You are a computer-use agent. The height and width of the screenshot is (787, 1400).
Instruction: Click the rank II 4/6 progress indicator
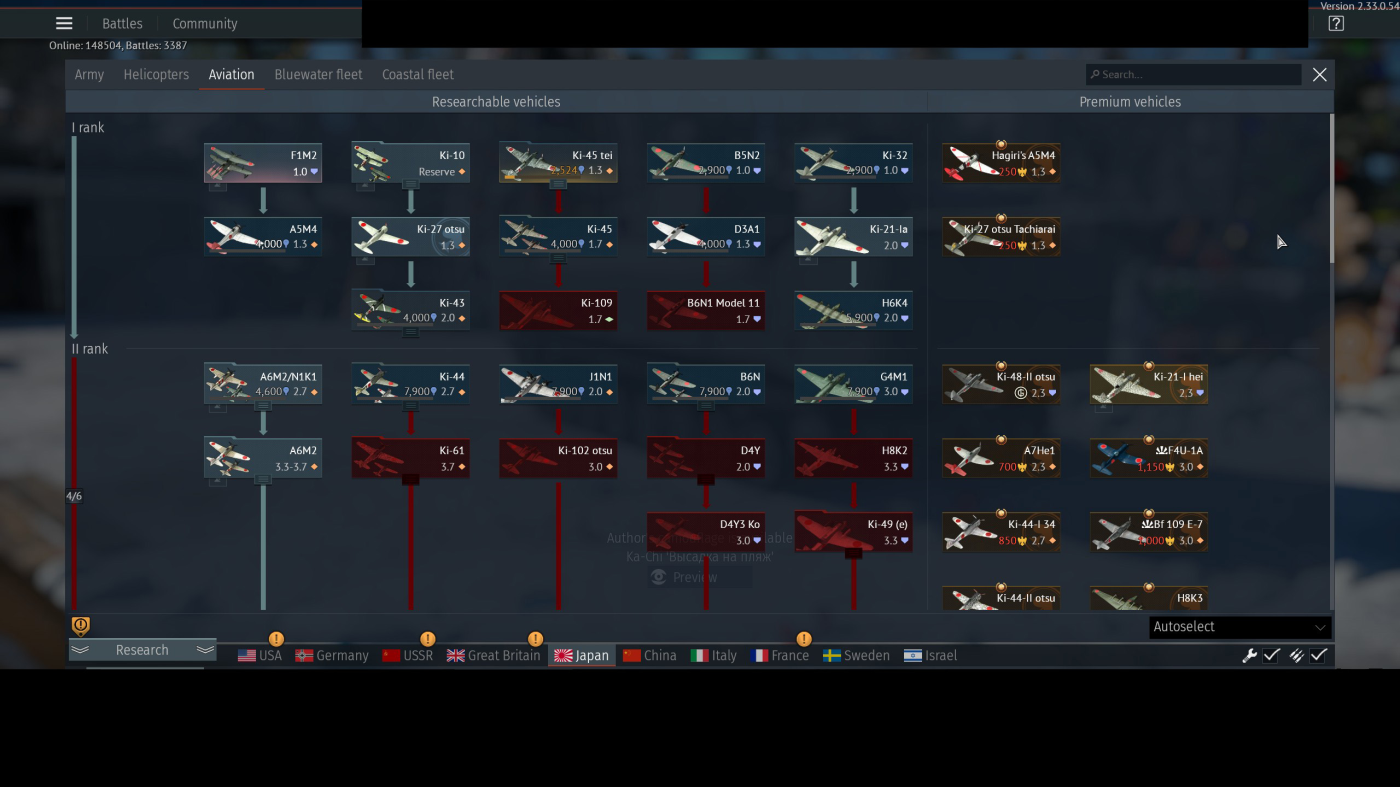click(74, 496)
